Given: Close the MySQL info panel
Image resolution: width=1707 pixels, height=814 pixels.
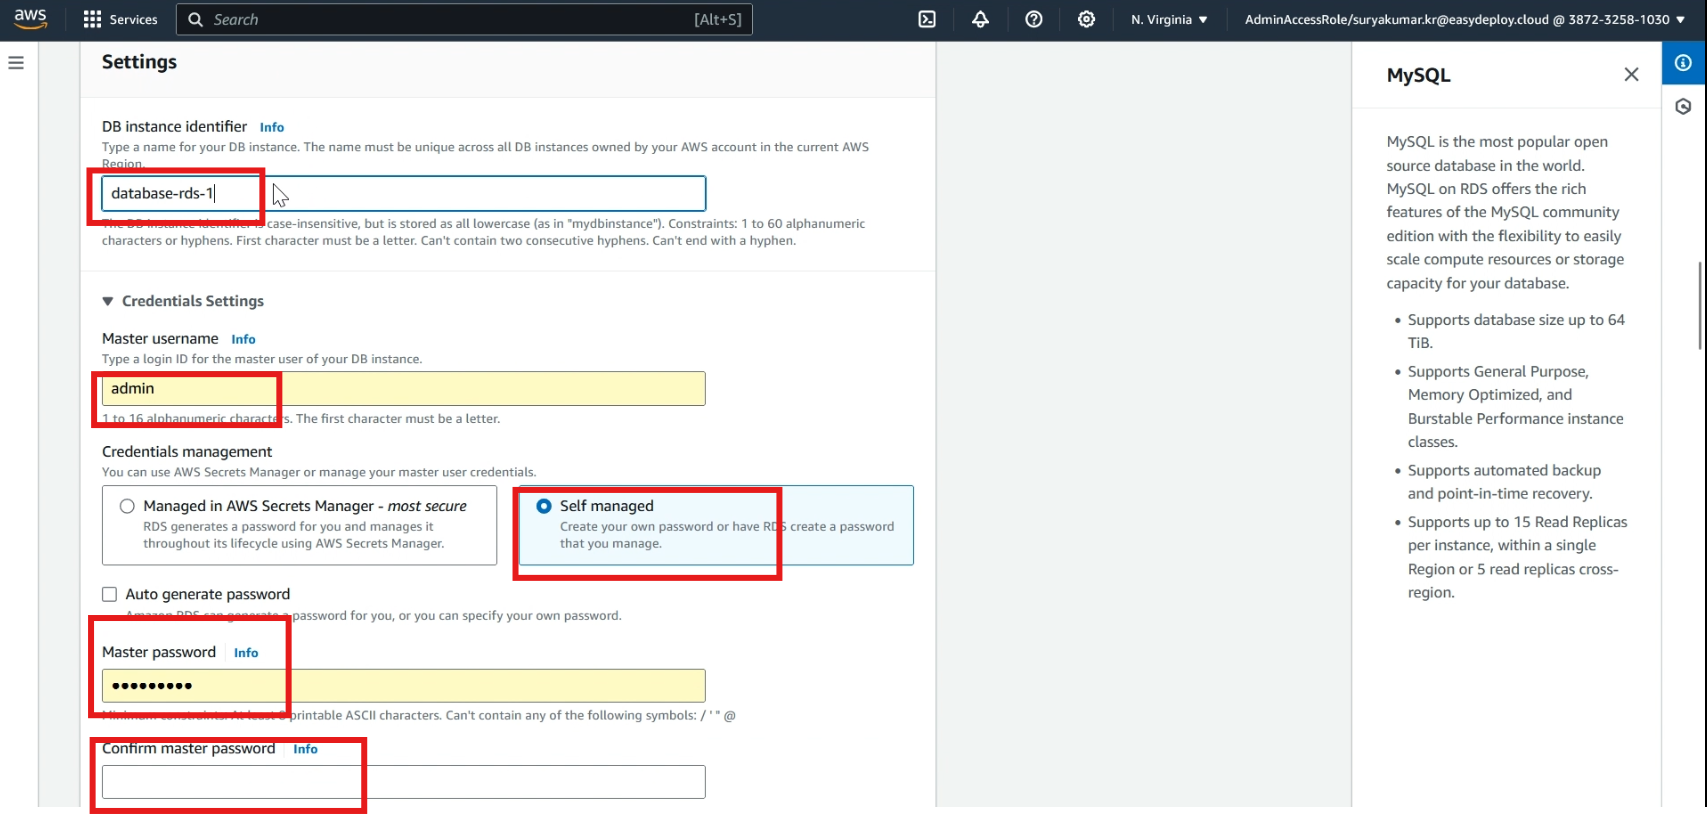Looking at the screenshot, I should point(1631,75).
